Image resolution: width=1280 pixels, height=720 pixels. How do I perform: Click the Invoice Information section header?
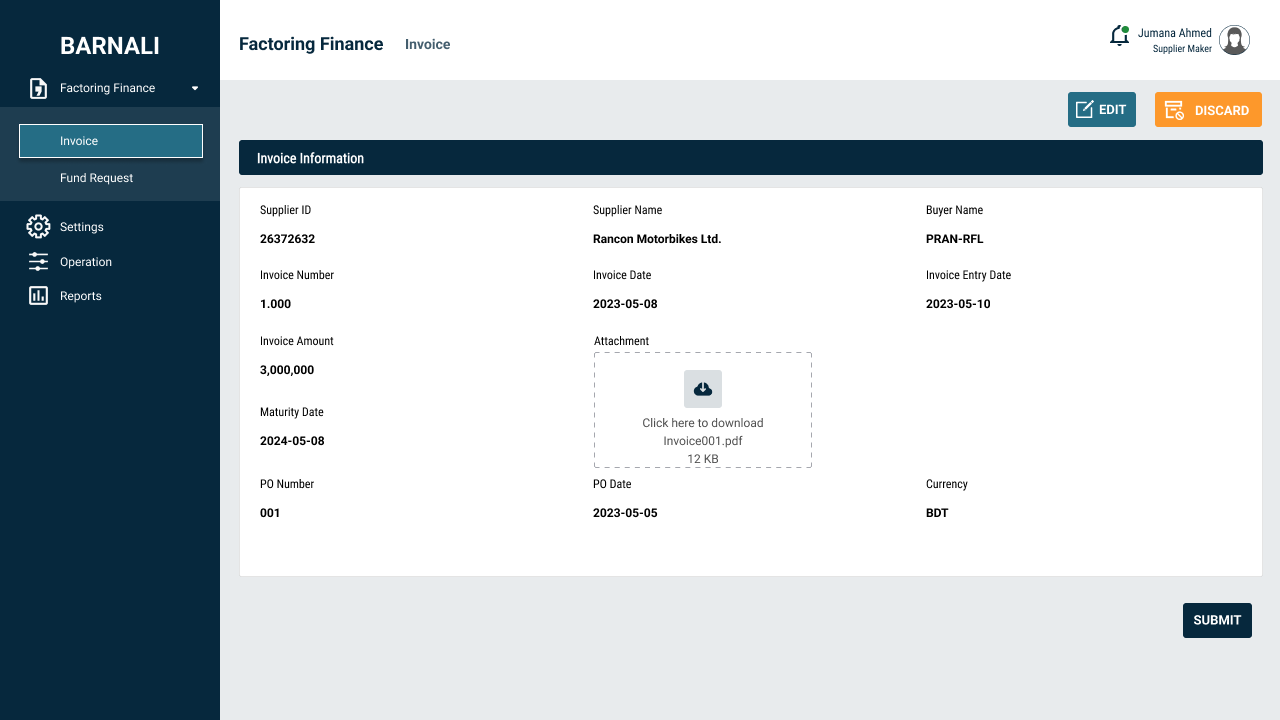tap(751, 158)
